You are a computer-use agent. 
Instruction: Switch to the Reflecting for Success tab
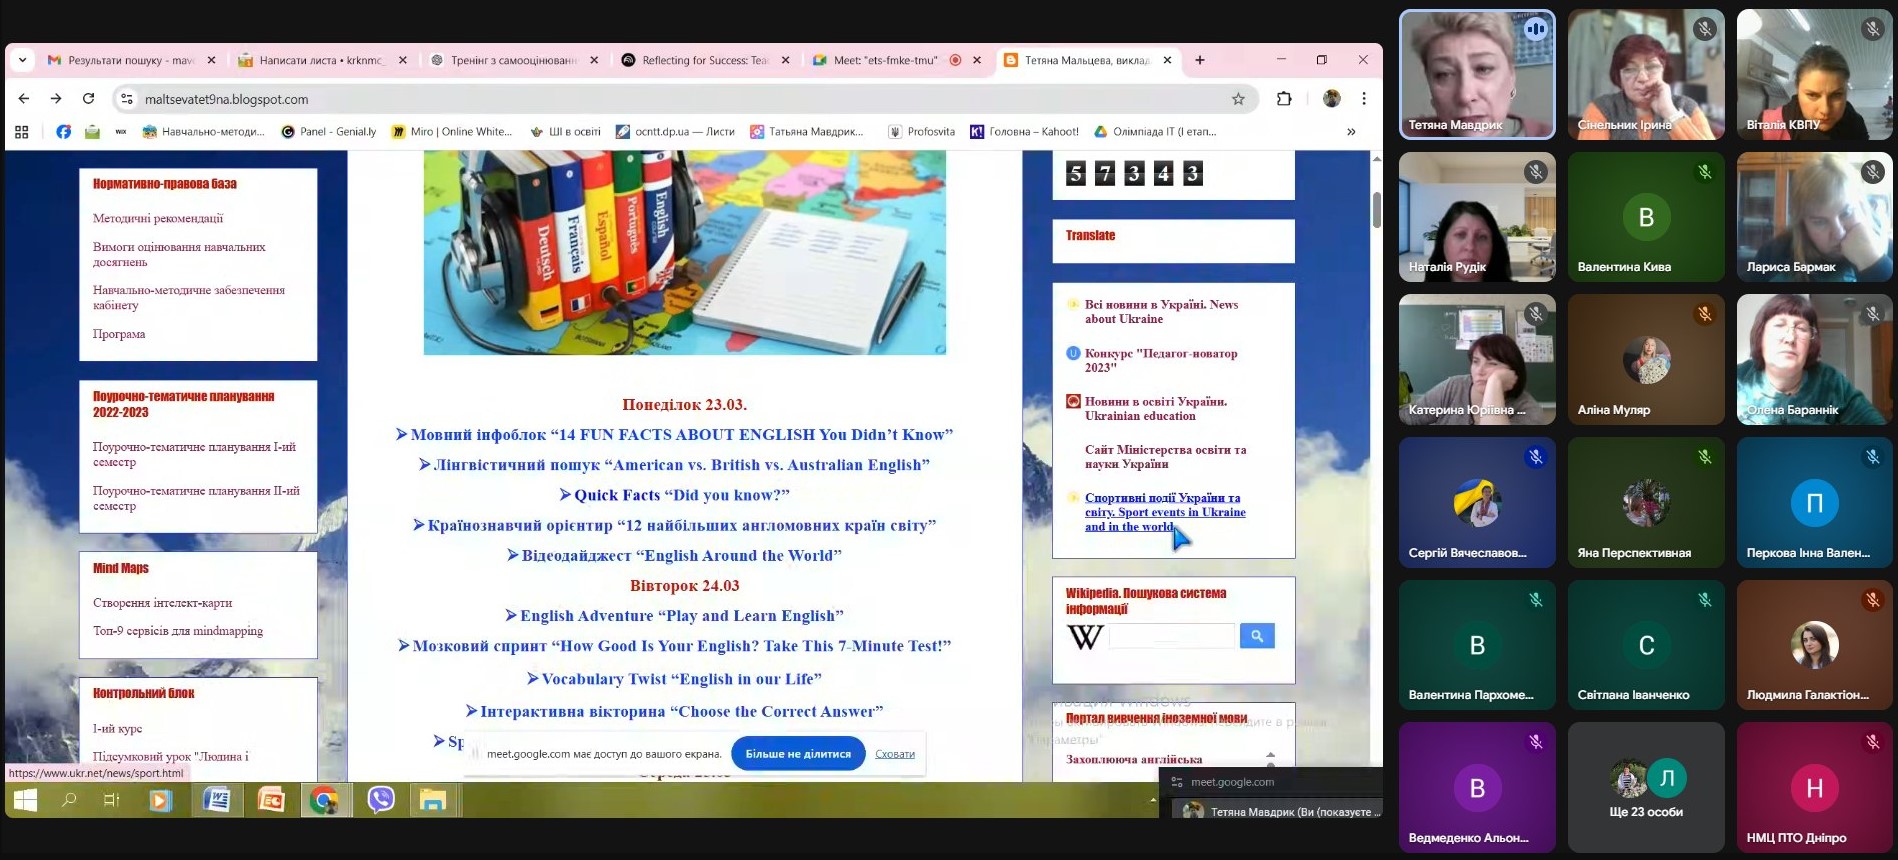pyautogui.click(x=705, y=60)
